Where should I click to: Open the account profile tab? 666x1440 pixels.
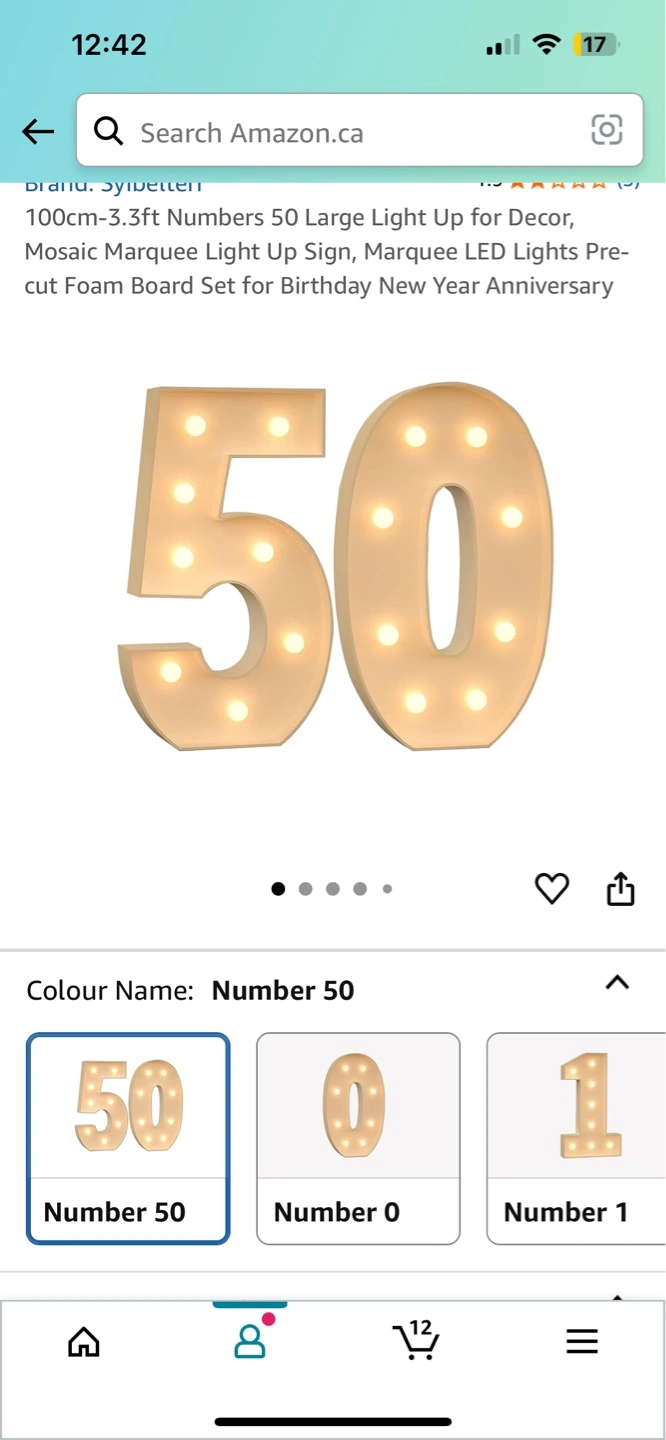[x=250, y=1341]
